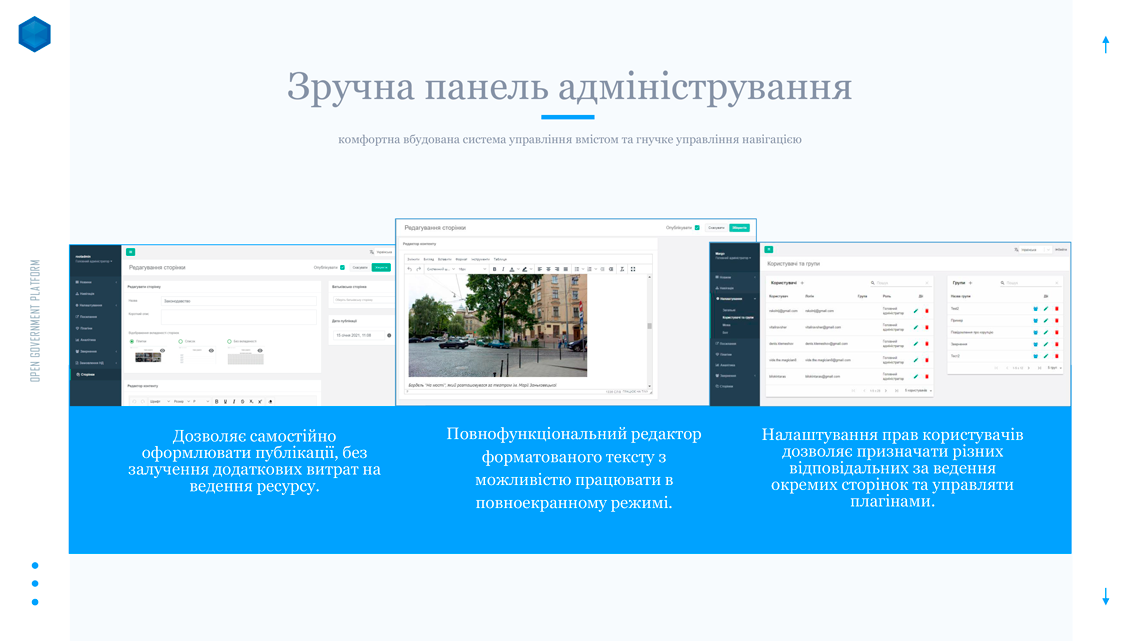1140x641 pixels.
Task: Delete the denis.klemeshov user with red icon
Action: (x=927, y=344)
